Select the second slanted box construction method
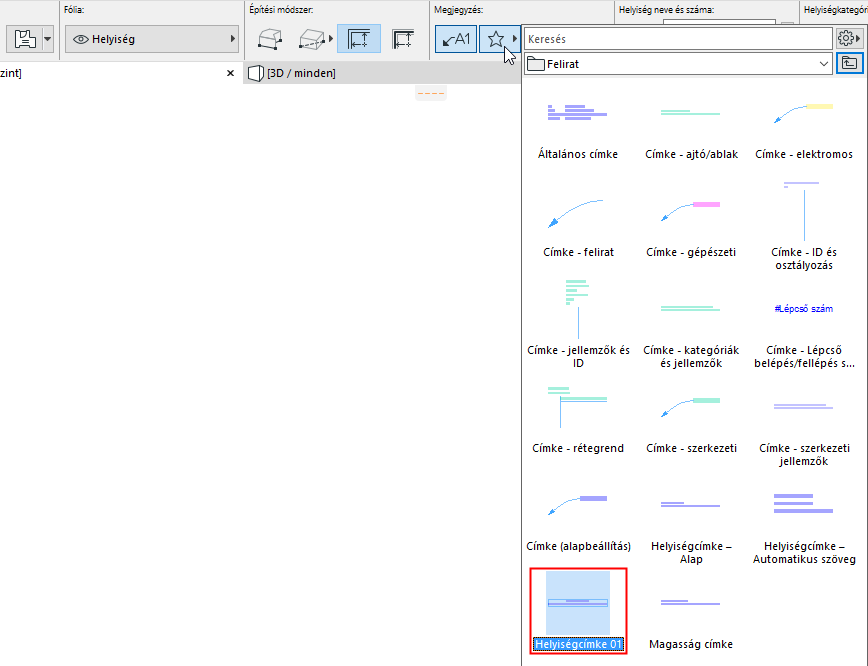The width and height of the screenshot is (868, 666). (312, 39)
